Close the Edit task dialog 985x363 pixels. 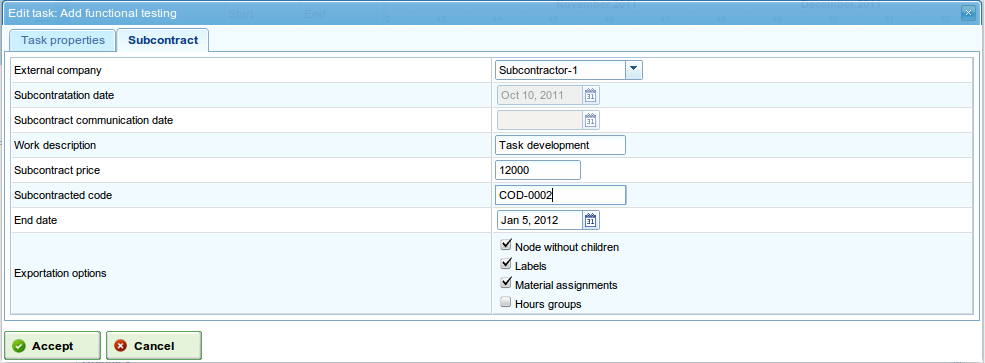point(967,13)
